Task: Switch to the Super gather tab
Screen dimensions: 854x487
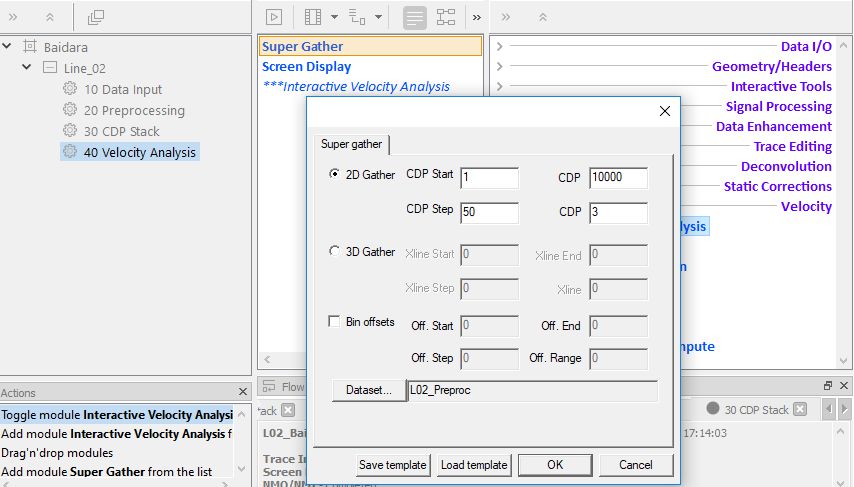Action: pyautogui.click(x=351, y=144)
